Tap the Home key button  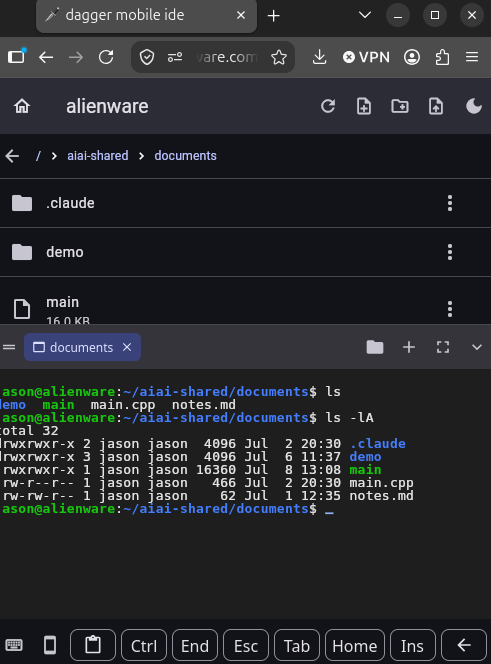pyautogui.click(x=355, y=645)
